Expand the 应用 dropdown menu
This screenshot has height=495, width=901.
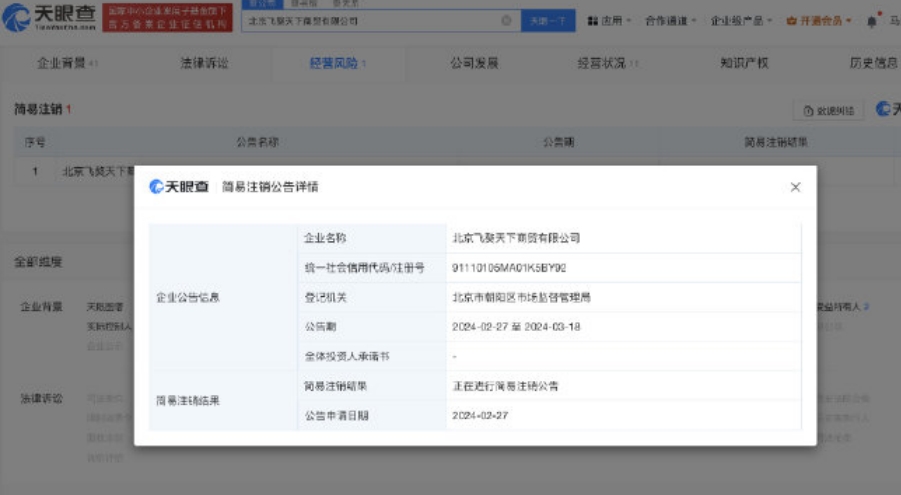click(x=615, y=20)
